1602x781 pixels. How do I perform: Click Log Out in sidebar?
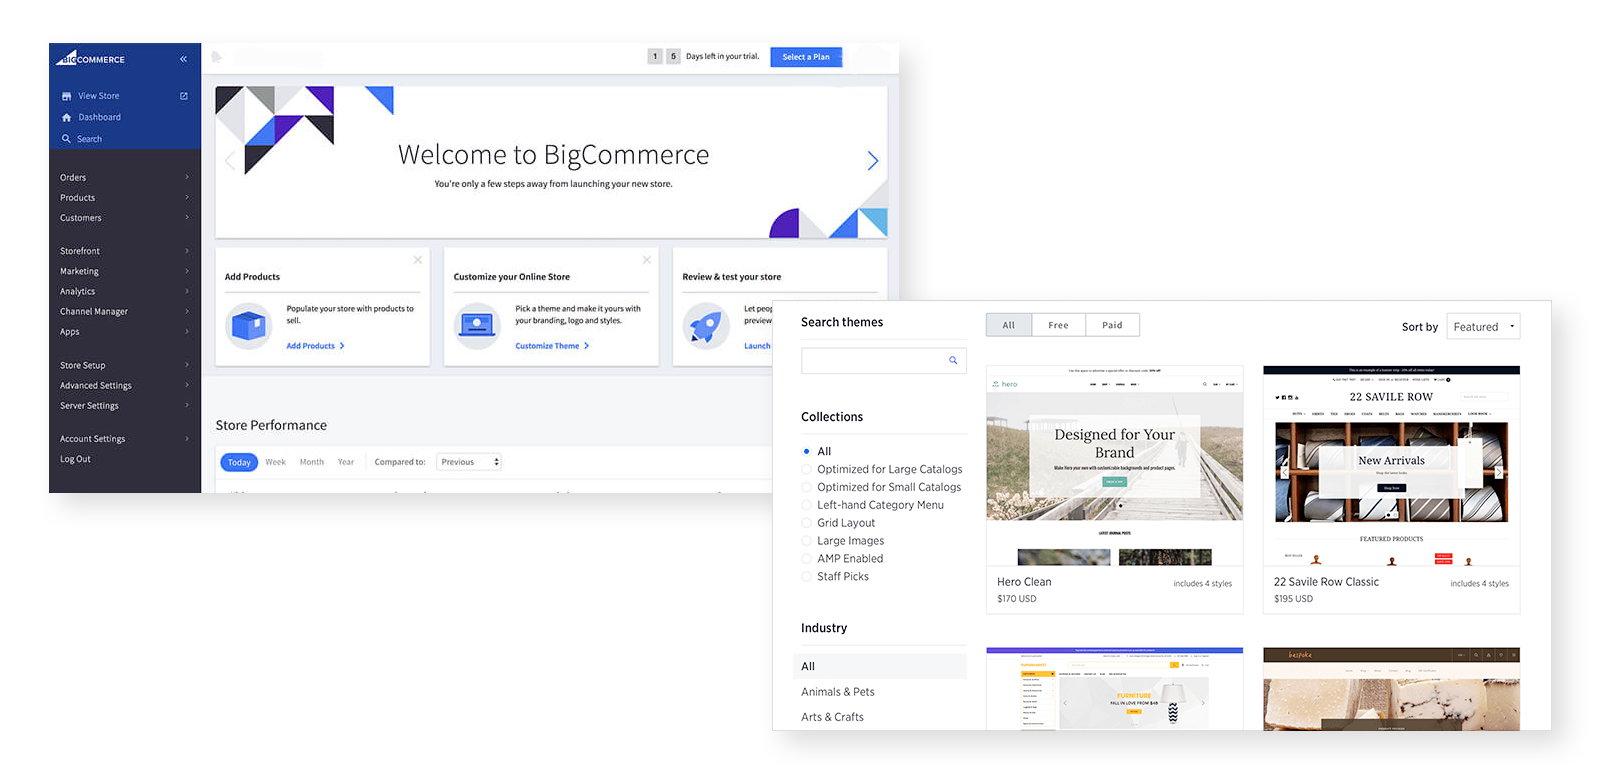[x=75, y=459]
